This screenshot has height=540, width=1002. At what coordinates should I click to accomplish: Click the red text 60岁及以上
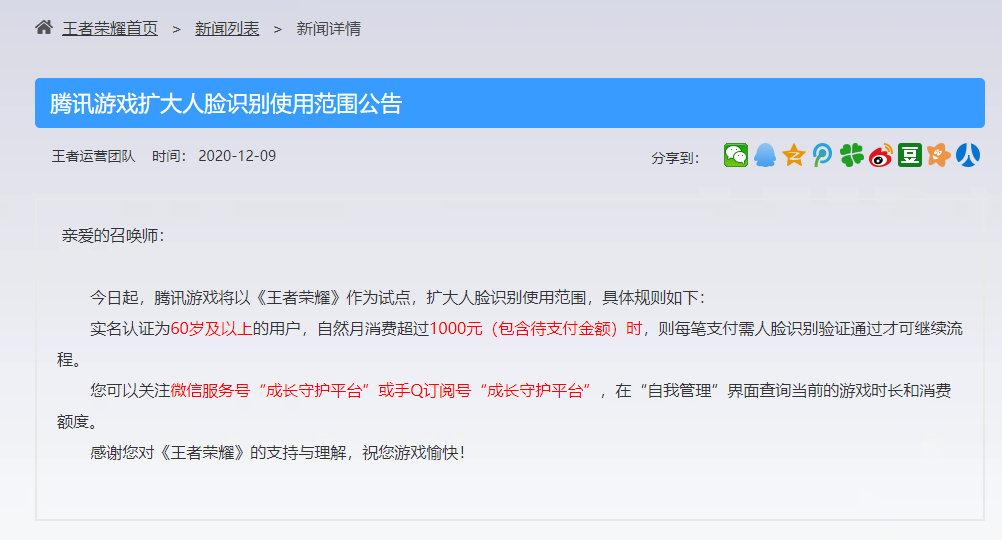point(212,328)
